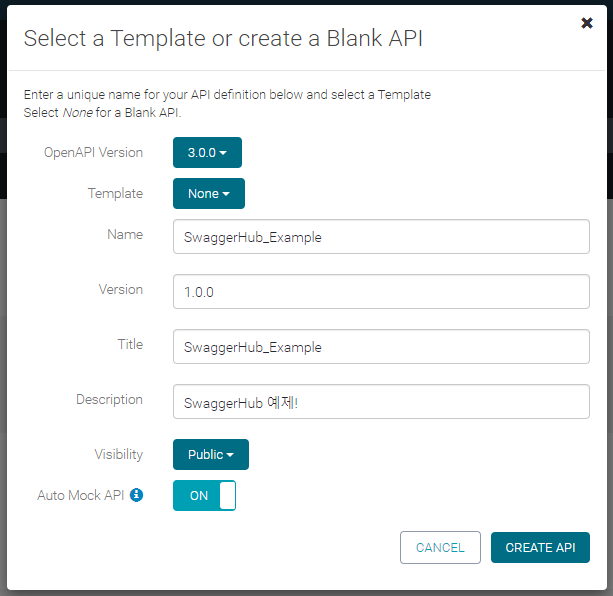Focus the Version field showing 1.0.0

(x=381, y=292)
